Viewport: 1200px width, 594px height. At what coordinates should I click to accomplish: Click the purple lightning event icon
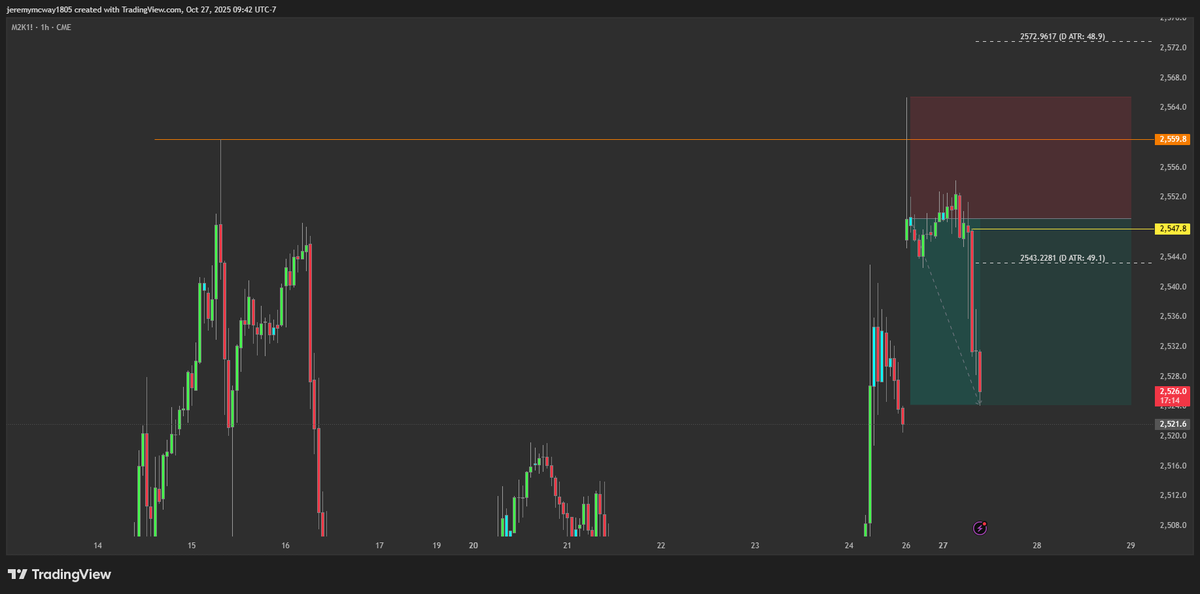click(981, 527)
